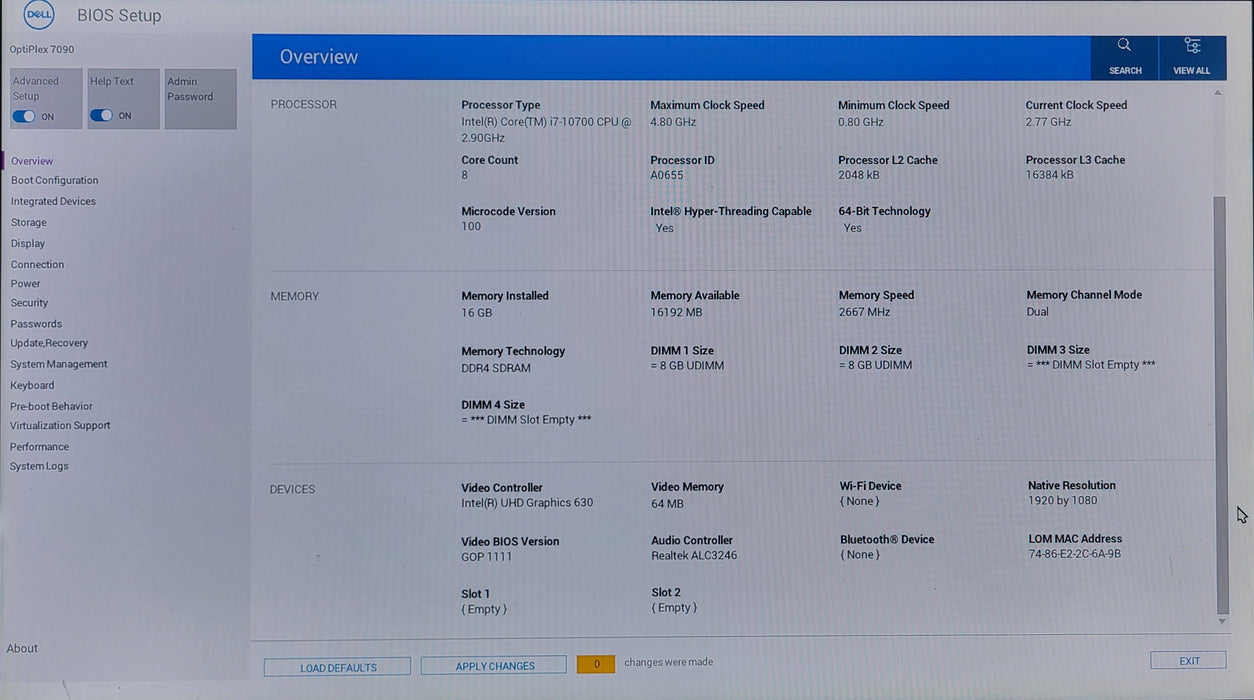Click the Video Memory 64 MB value
The width and height of the screenshot is (1254, 700).
[x=667, y=504]
